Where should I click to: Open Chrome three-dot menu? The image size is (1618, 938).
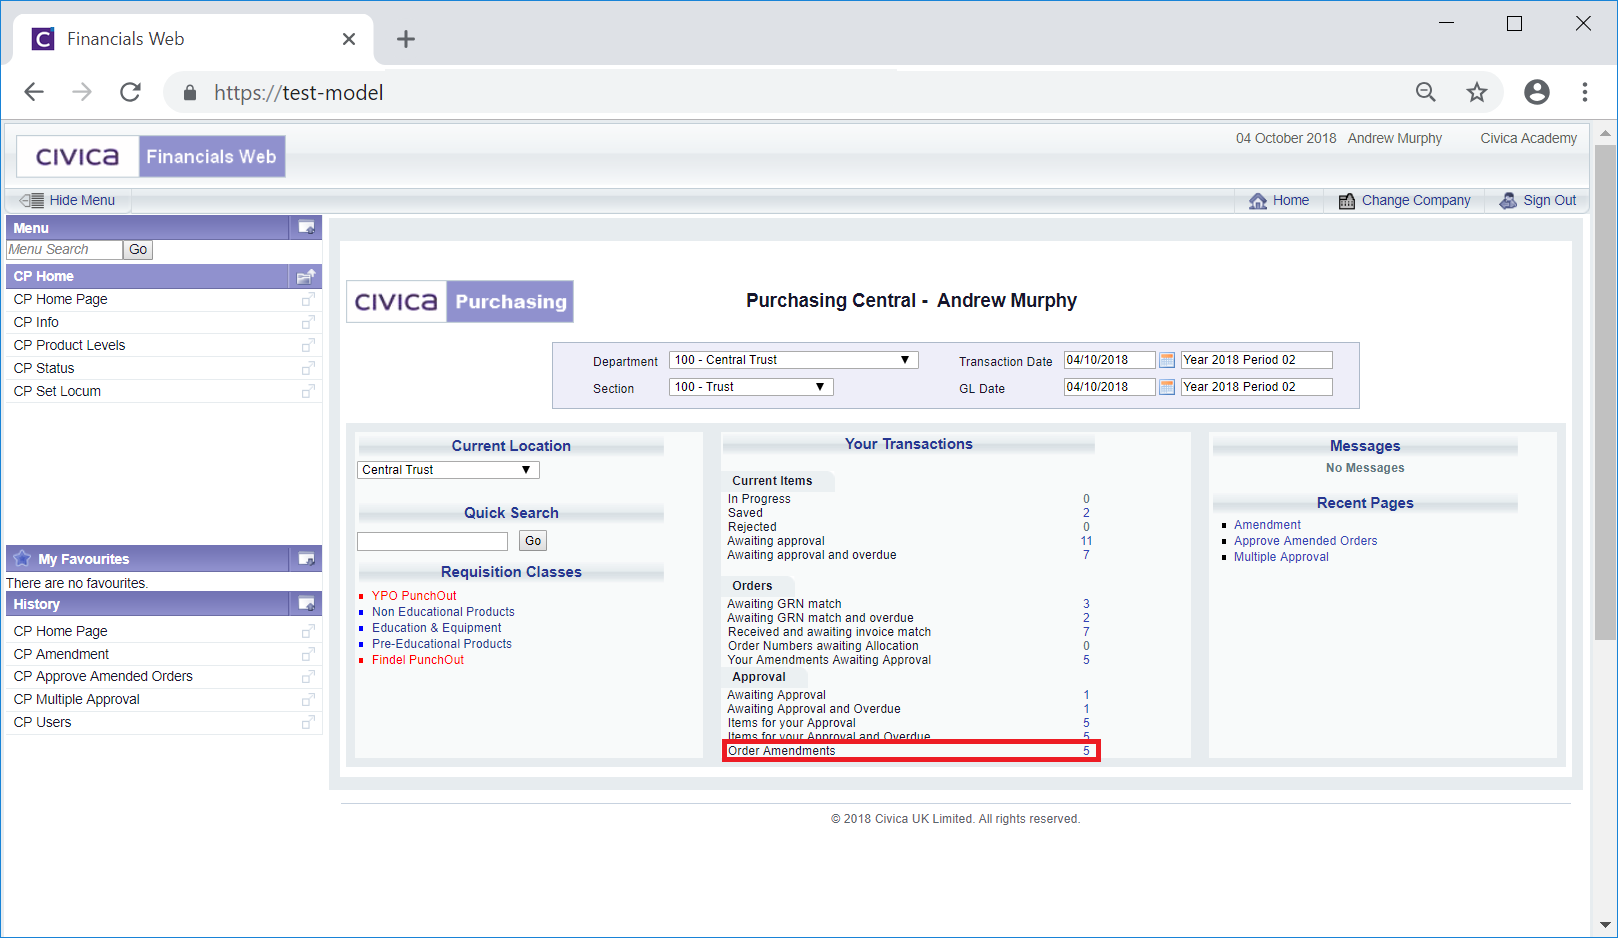point(1585,92)
